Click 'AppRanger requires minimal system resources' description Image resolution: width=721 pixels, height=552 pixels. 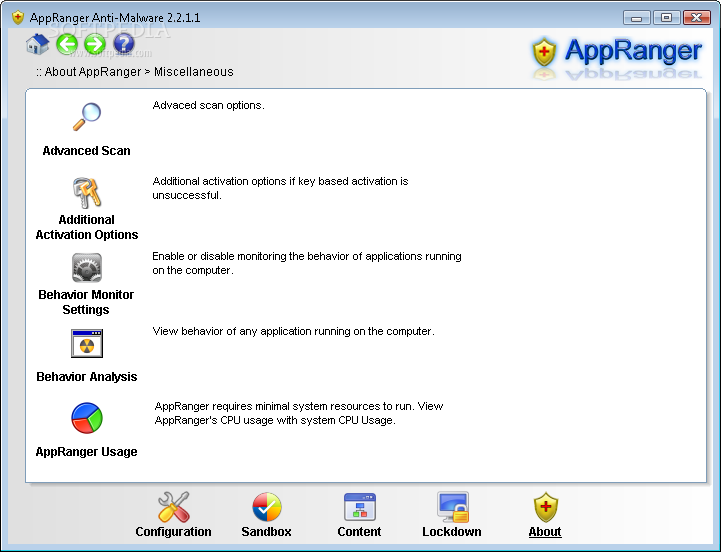pyautogui.click(x=299, y=413)
